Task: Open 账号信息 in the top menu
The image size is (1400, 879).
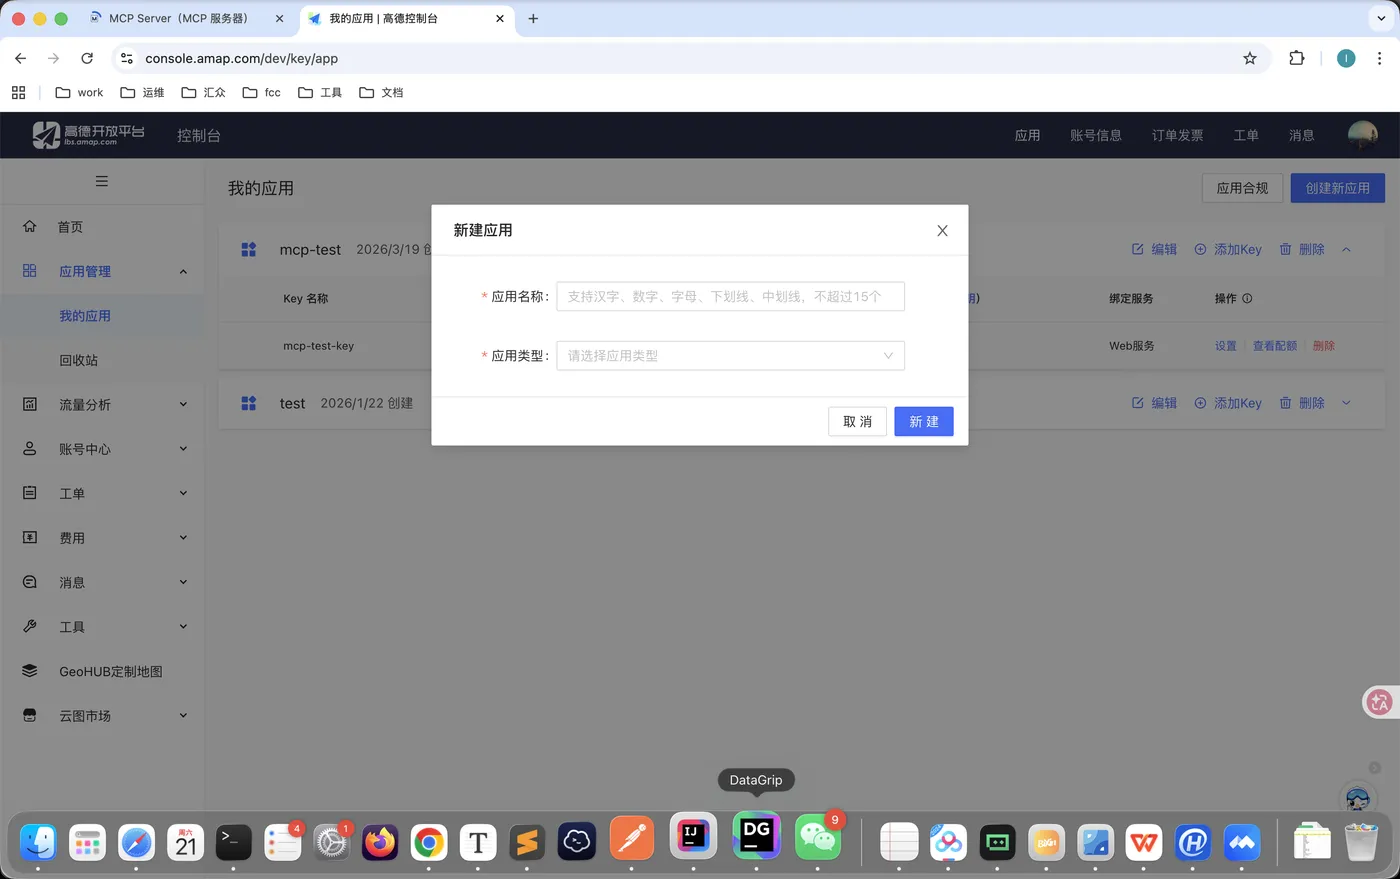Action: (1096, 135)
